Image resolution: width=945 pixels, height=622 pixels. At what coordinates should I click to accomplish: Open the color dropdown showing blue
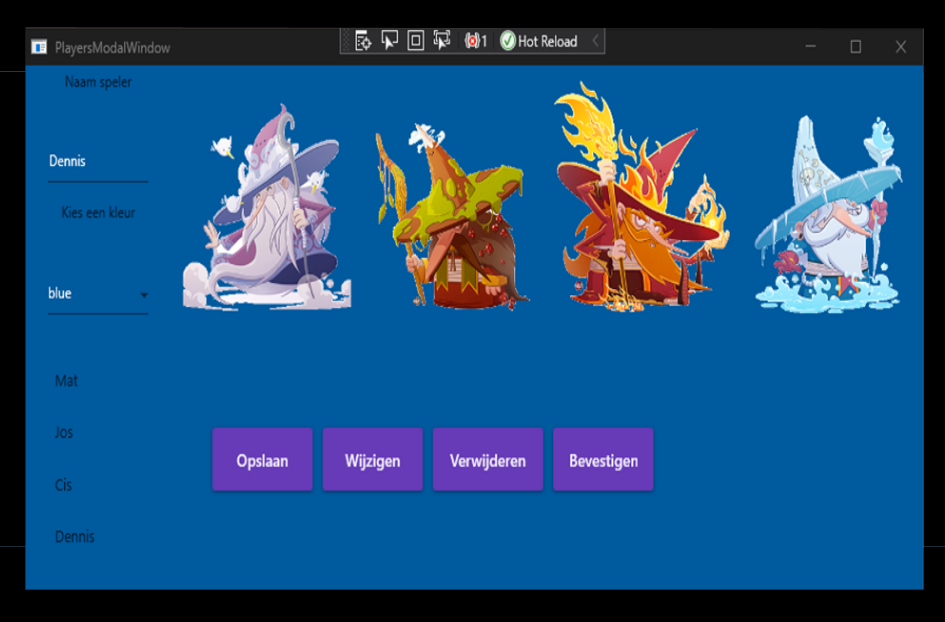click(x=98, y=294)
